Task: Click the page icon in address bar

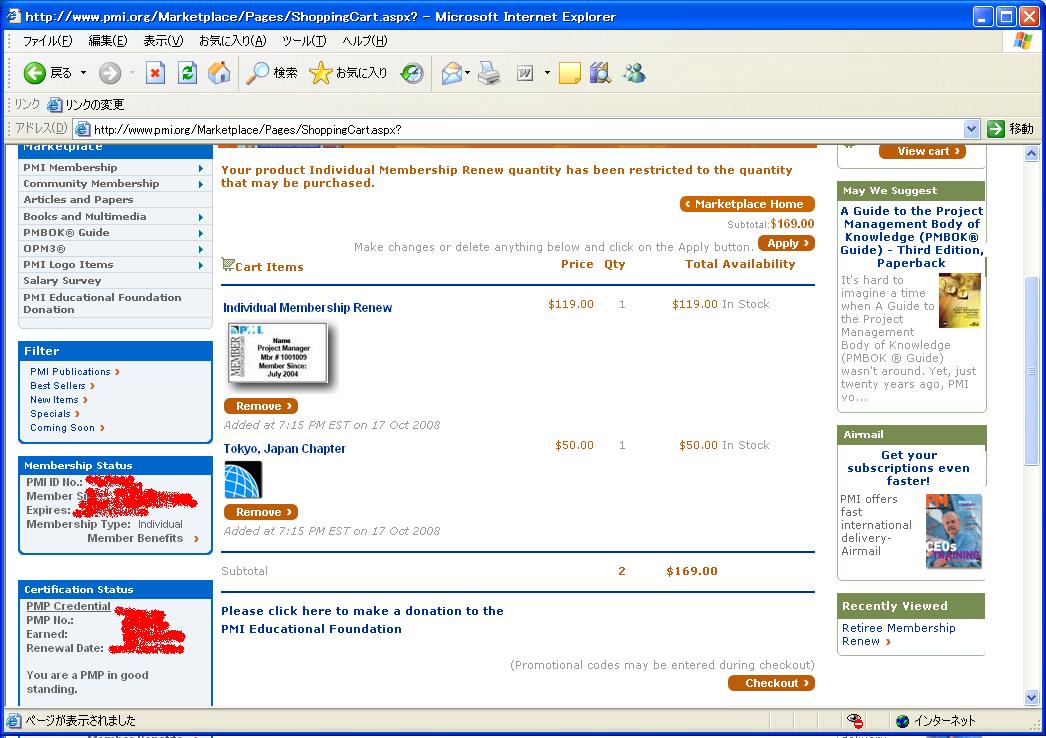Action: 82,129
